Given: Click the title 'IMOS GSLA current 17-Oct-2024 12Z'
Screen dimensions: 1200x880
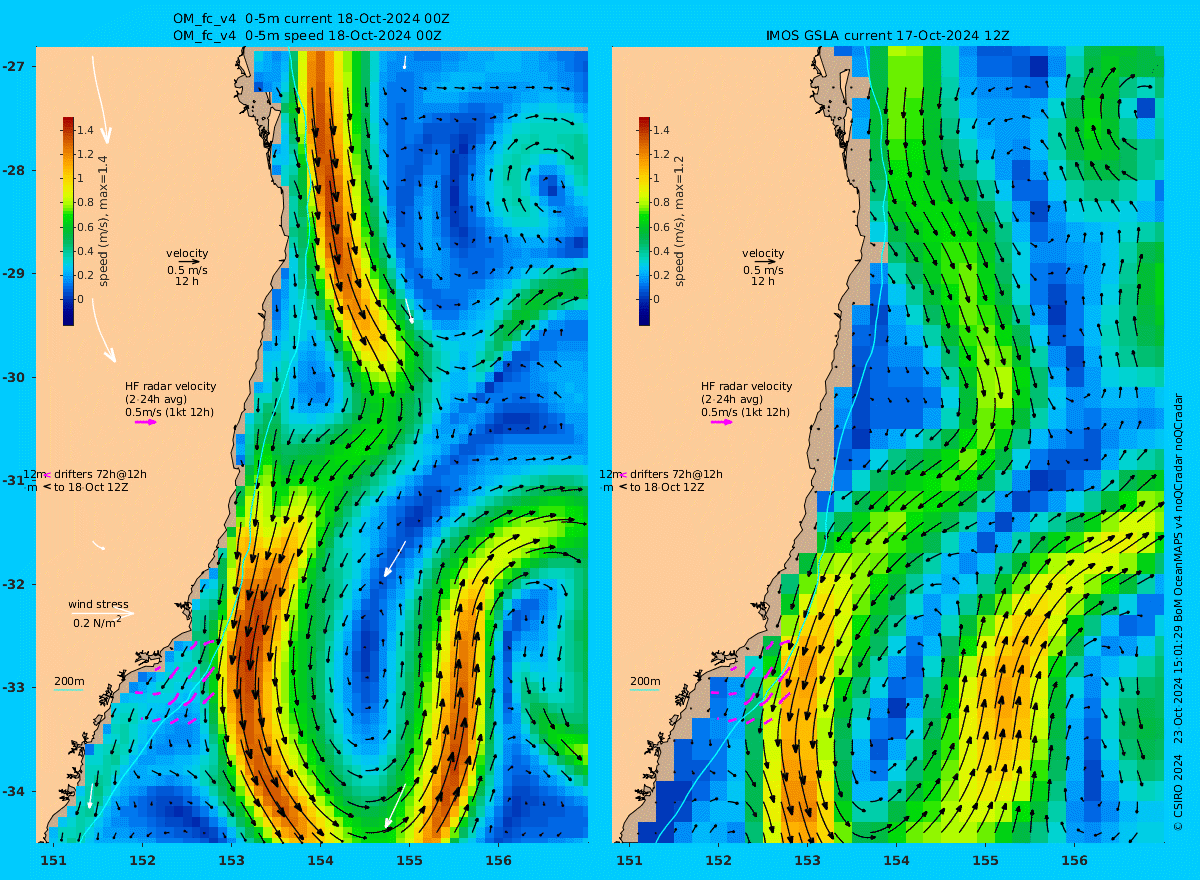Looking at the screenshot, I should coord(887,35).
